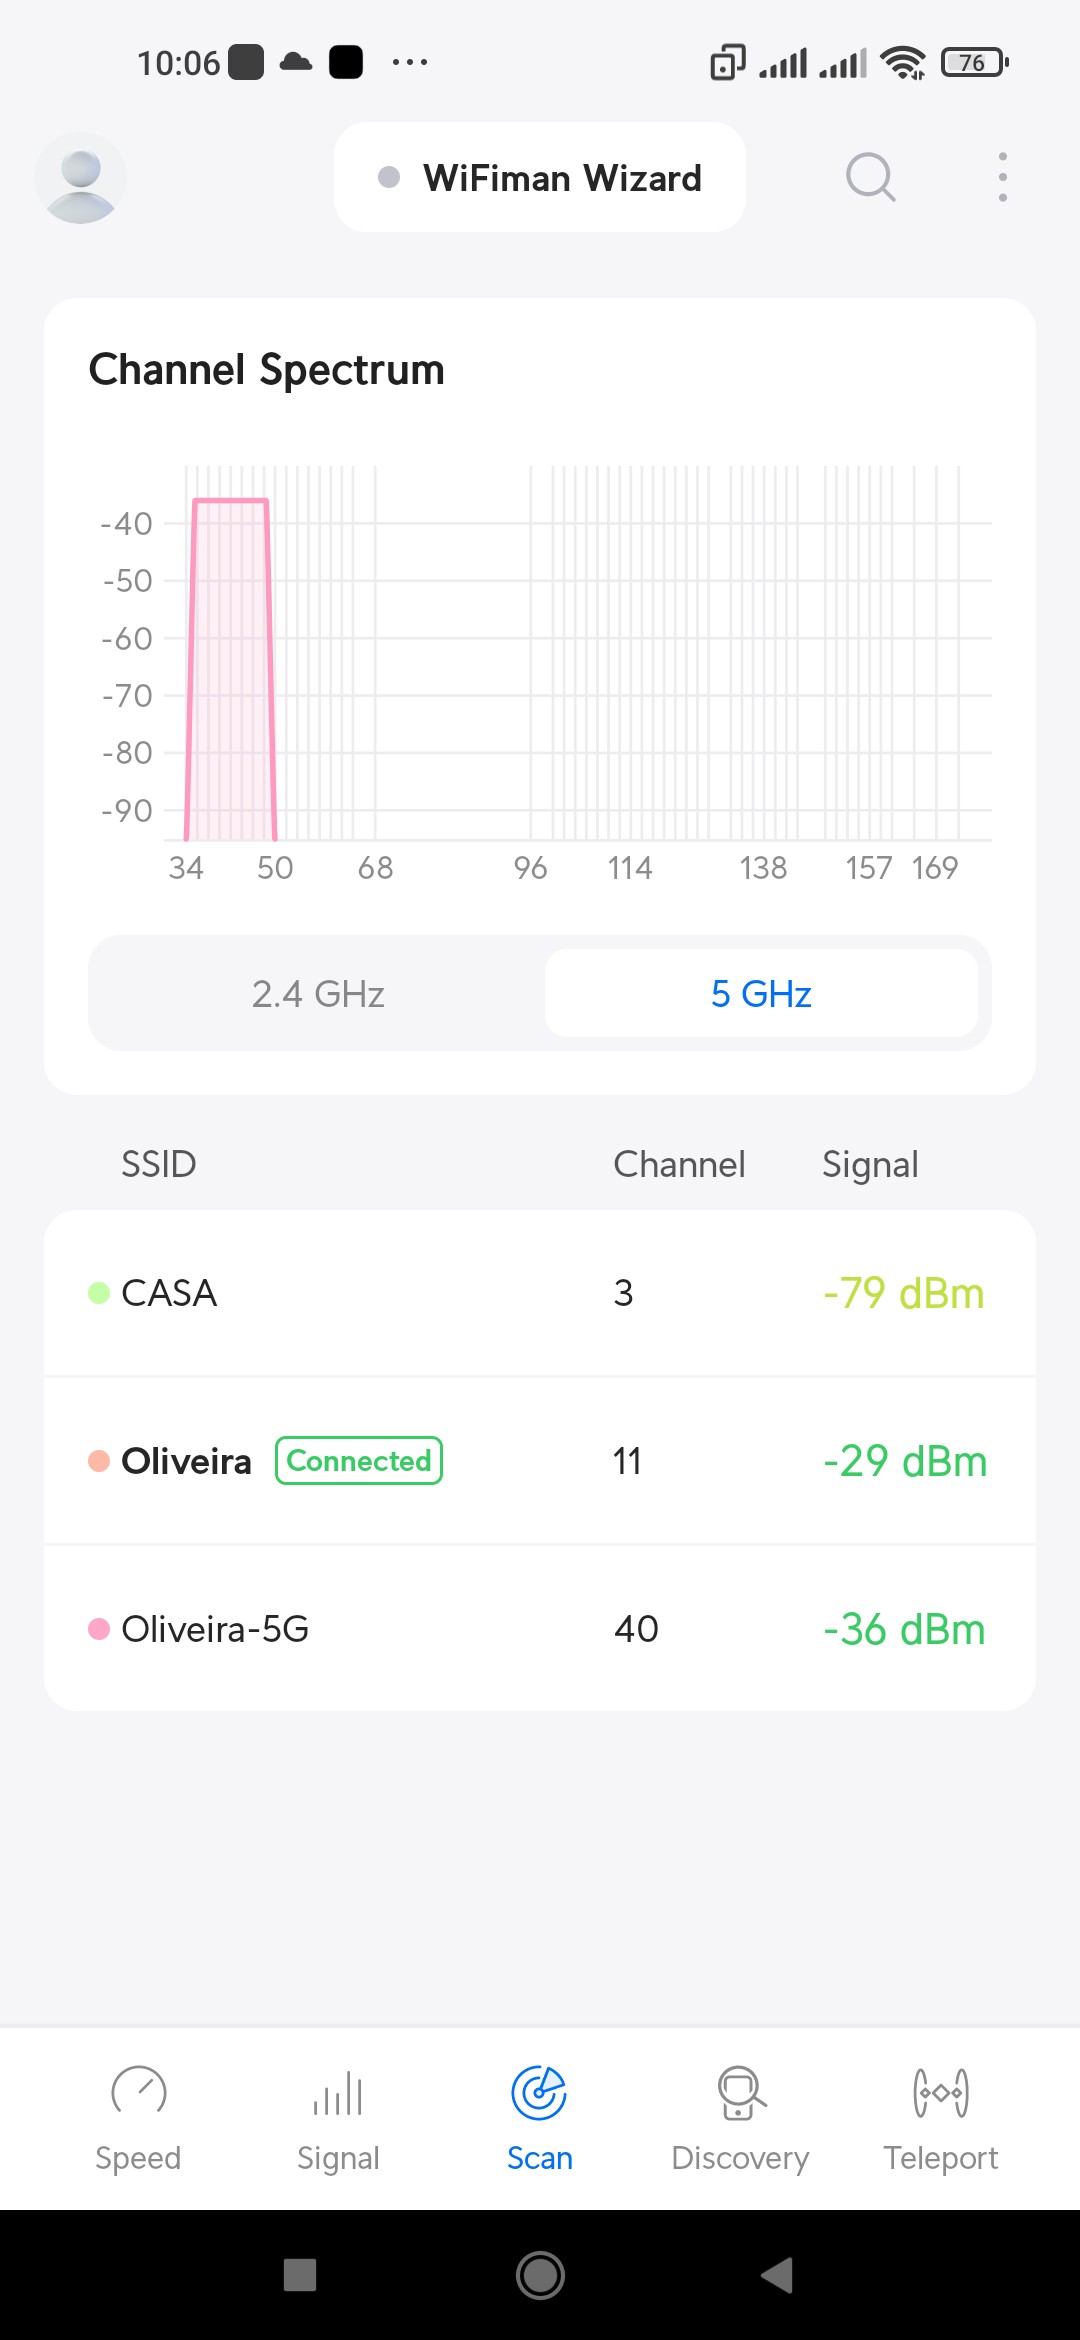1080x2340 pixels.
Task: Open the CASA network row
Action: point(540,1293)
